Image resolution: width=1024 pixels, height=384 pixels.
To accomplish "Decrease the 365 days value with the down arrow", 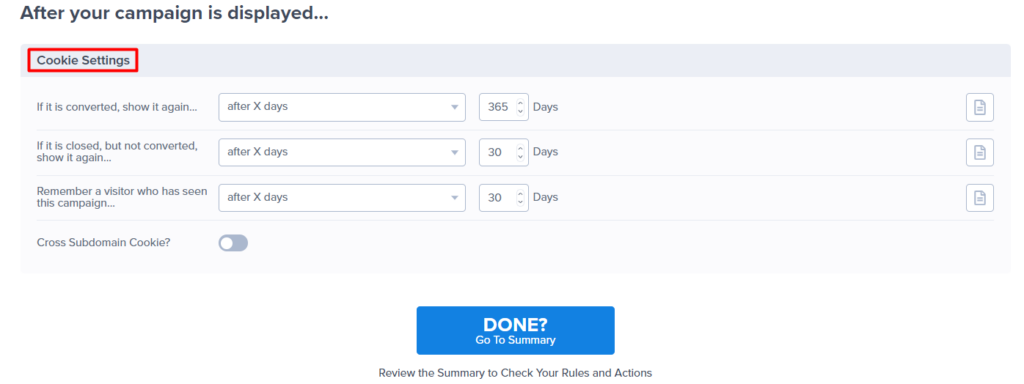I will 520,112.
